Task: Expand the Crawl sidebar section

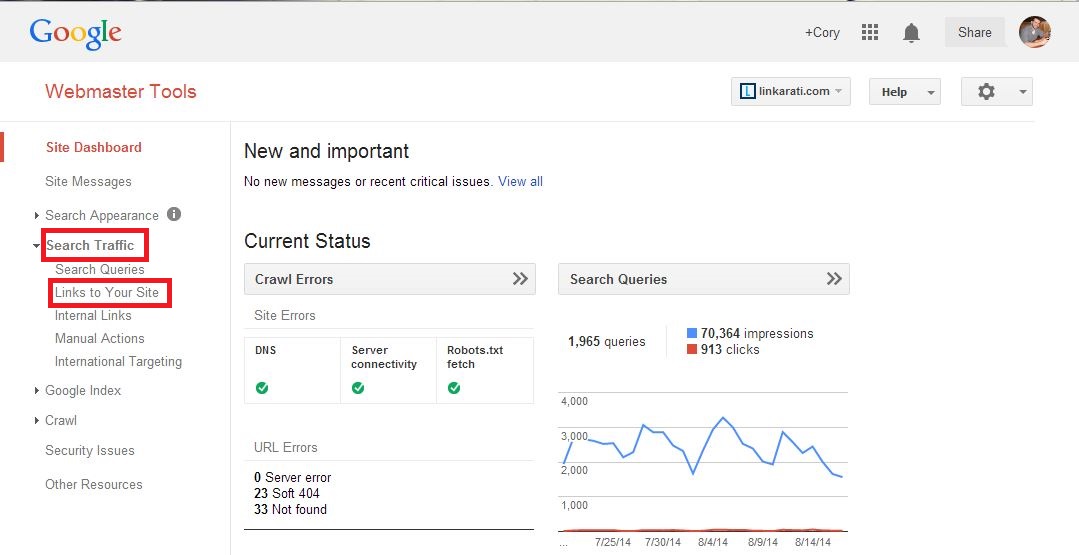Action: click(x=60, y=420)
